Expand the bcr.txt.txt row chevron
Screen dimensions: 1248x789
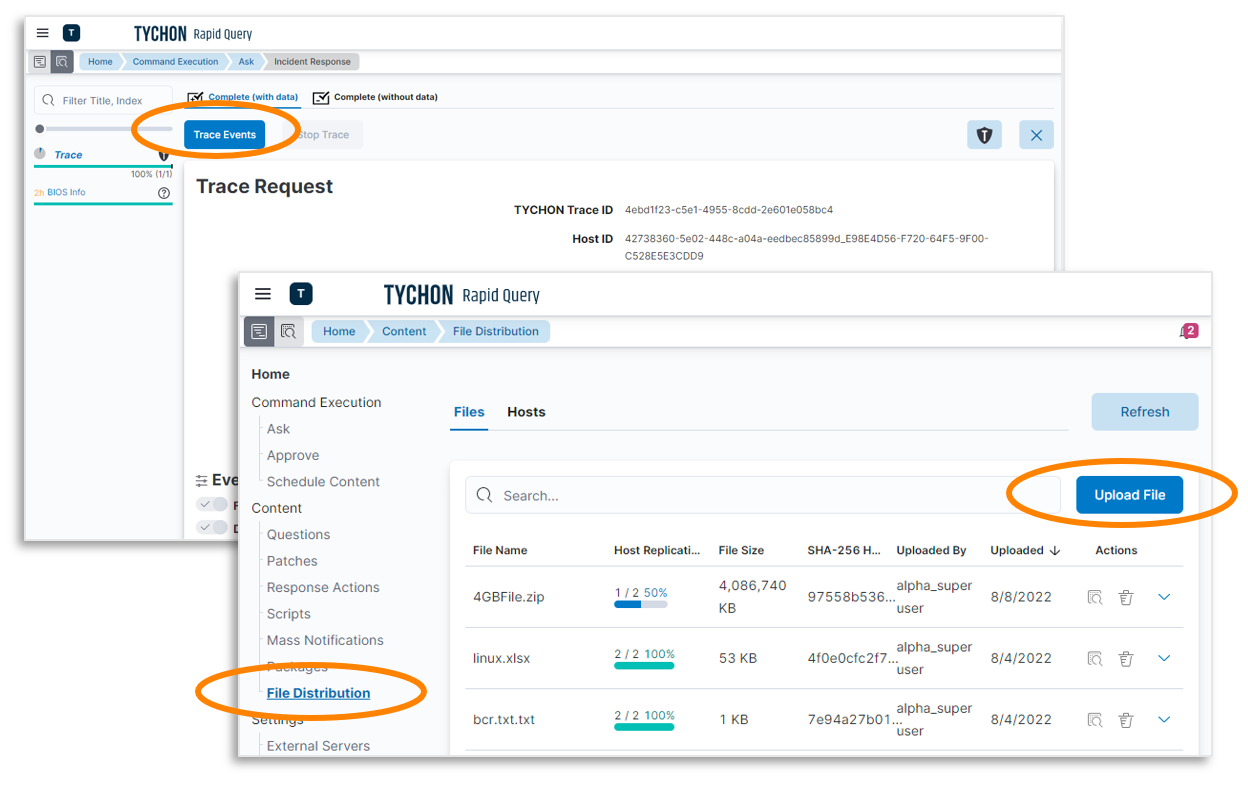[x=1164, y=719]
